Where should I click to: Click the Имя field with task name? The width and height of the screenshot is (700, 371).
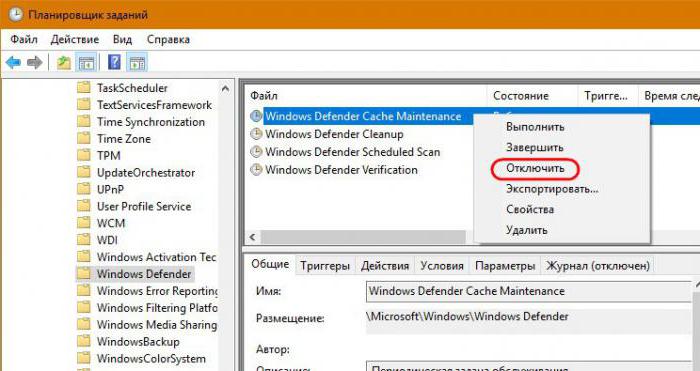click(x=528, y=292)
